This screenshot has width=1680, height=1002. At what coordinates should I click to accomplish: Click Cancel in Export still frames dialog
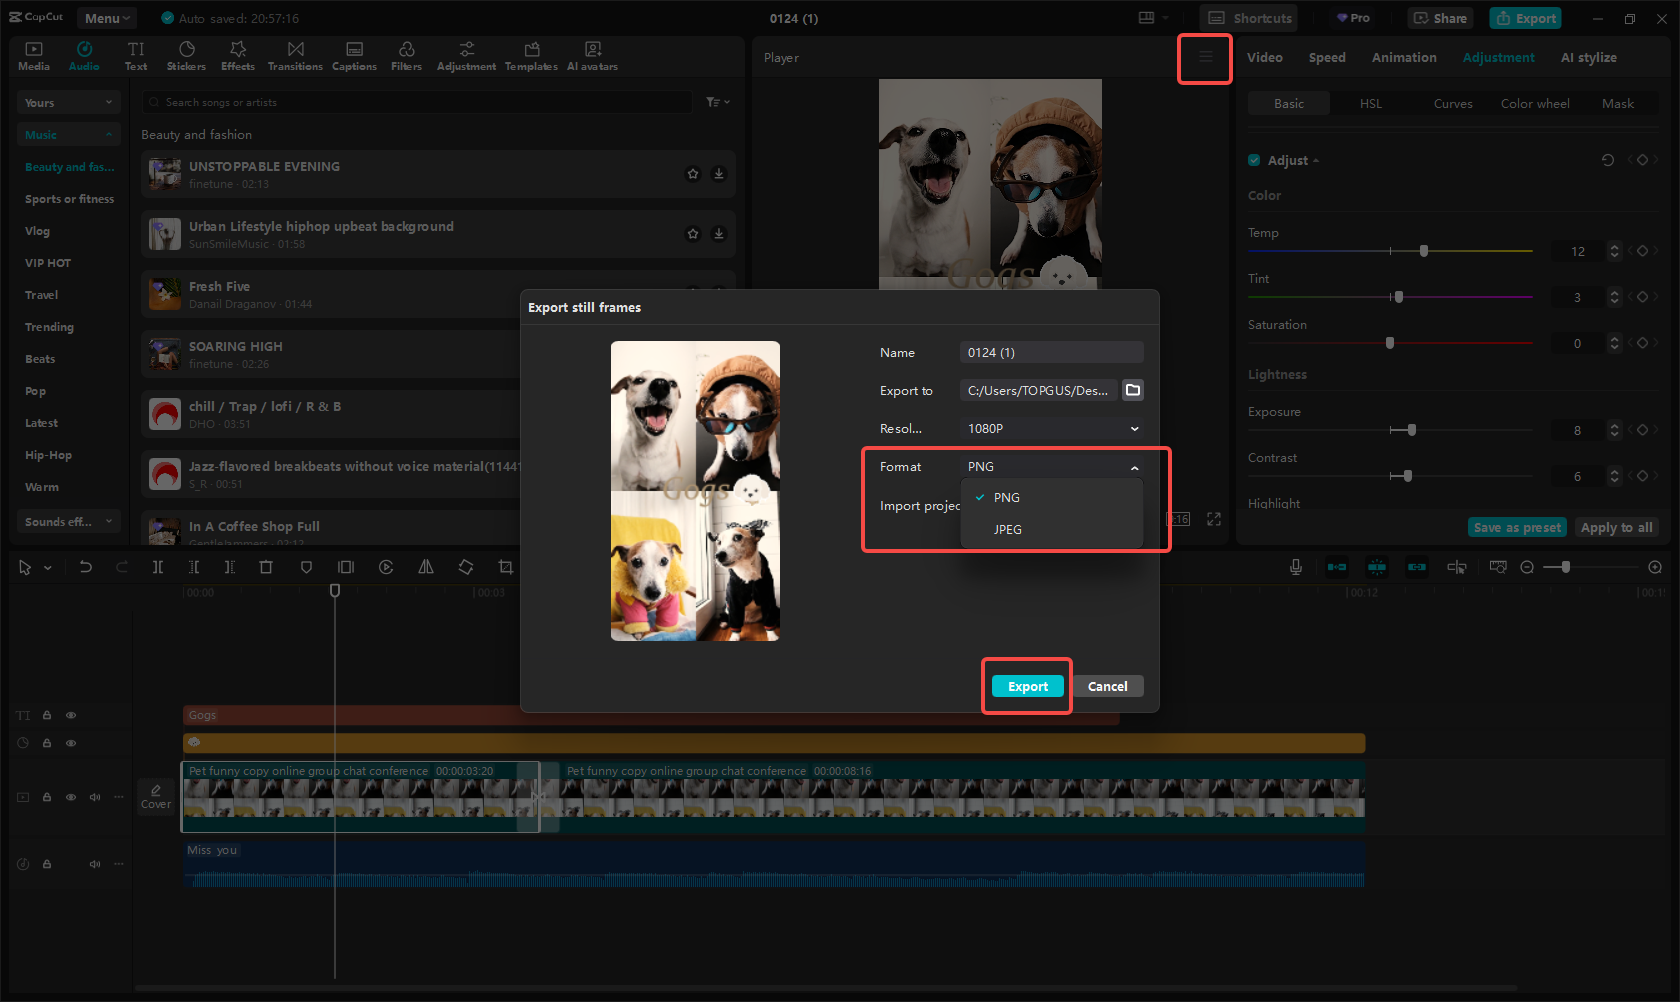click(1107, 686)
